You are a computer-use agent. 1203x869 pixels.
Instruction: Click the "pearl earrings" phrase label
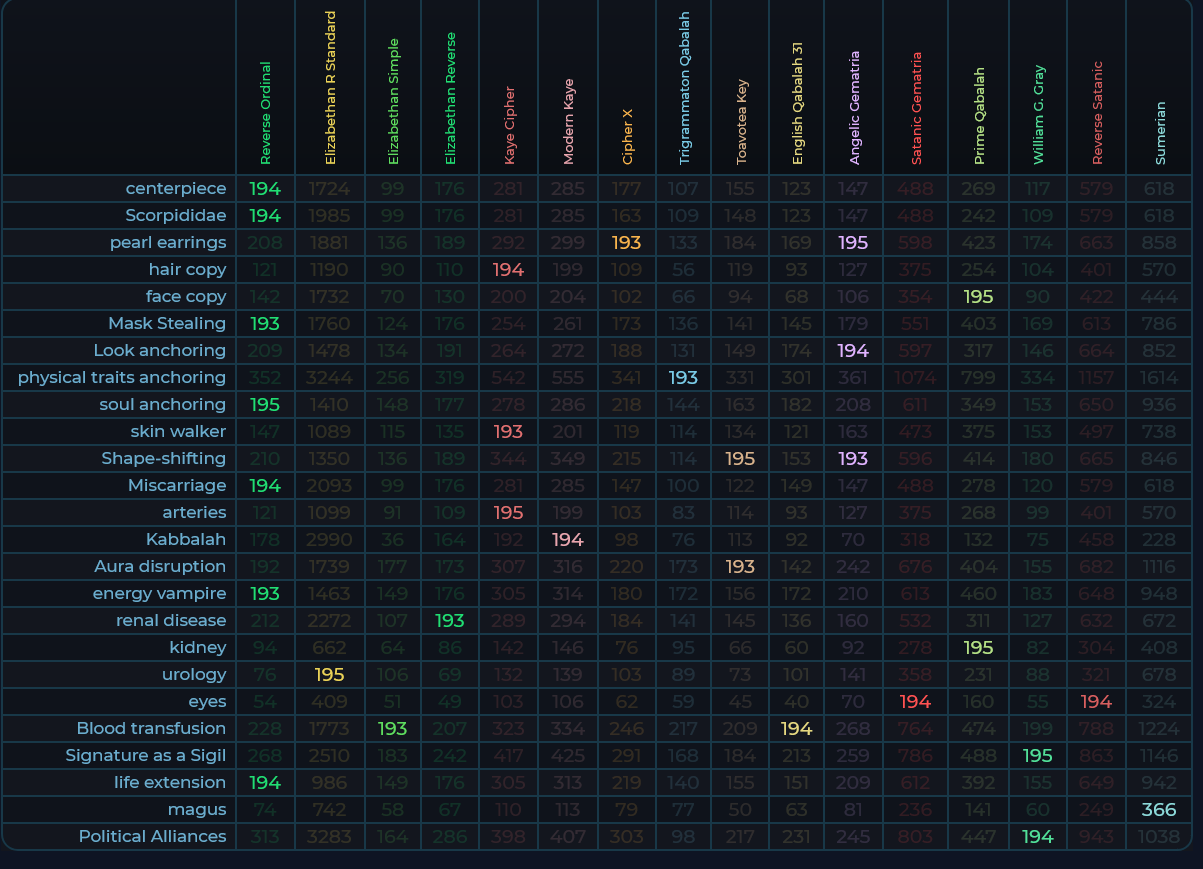tap(168, 243)
